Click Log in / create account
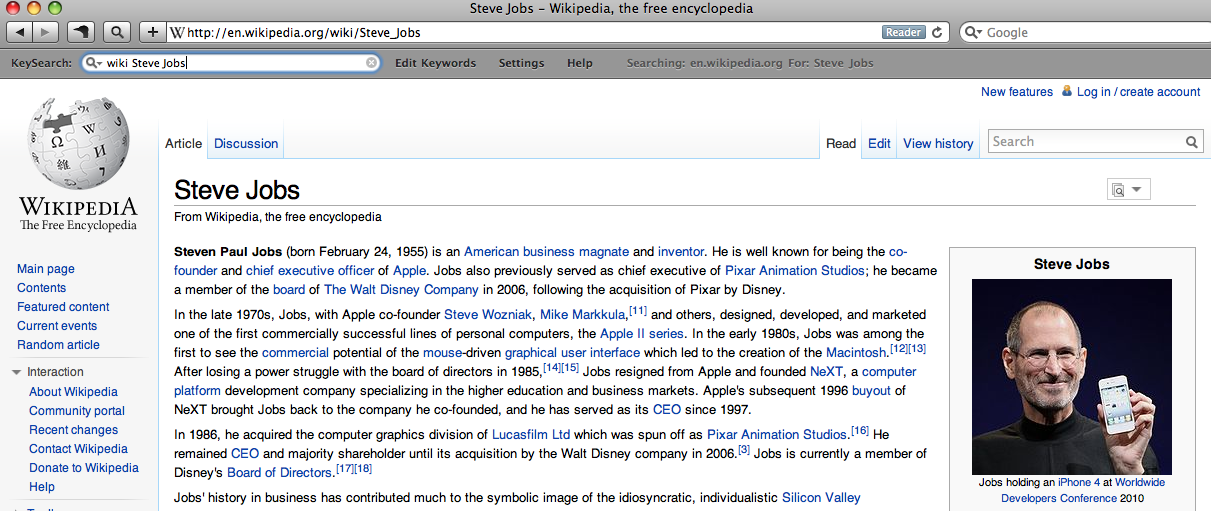This screenshot has width=1211, height=511. 1138,91
